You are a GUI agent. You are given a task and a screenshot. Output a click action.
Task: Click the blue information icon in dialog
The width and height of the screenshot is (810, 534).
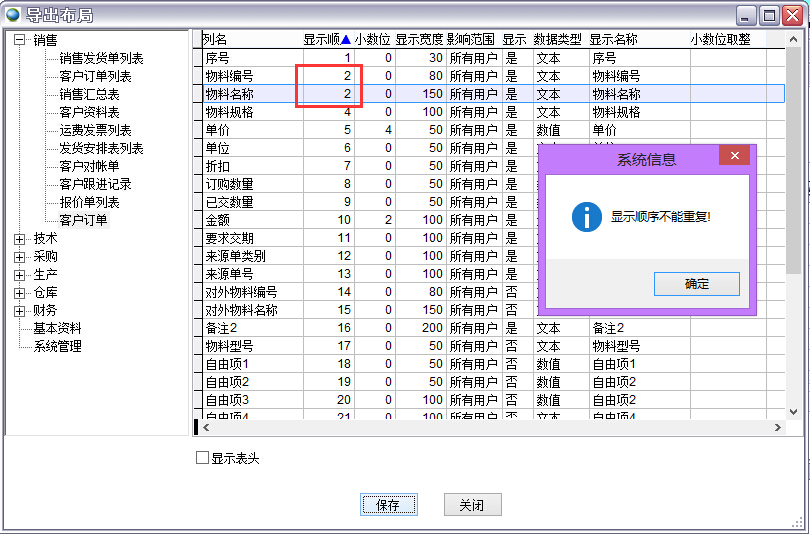tap(586, 216)
